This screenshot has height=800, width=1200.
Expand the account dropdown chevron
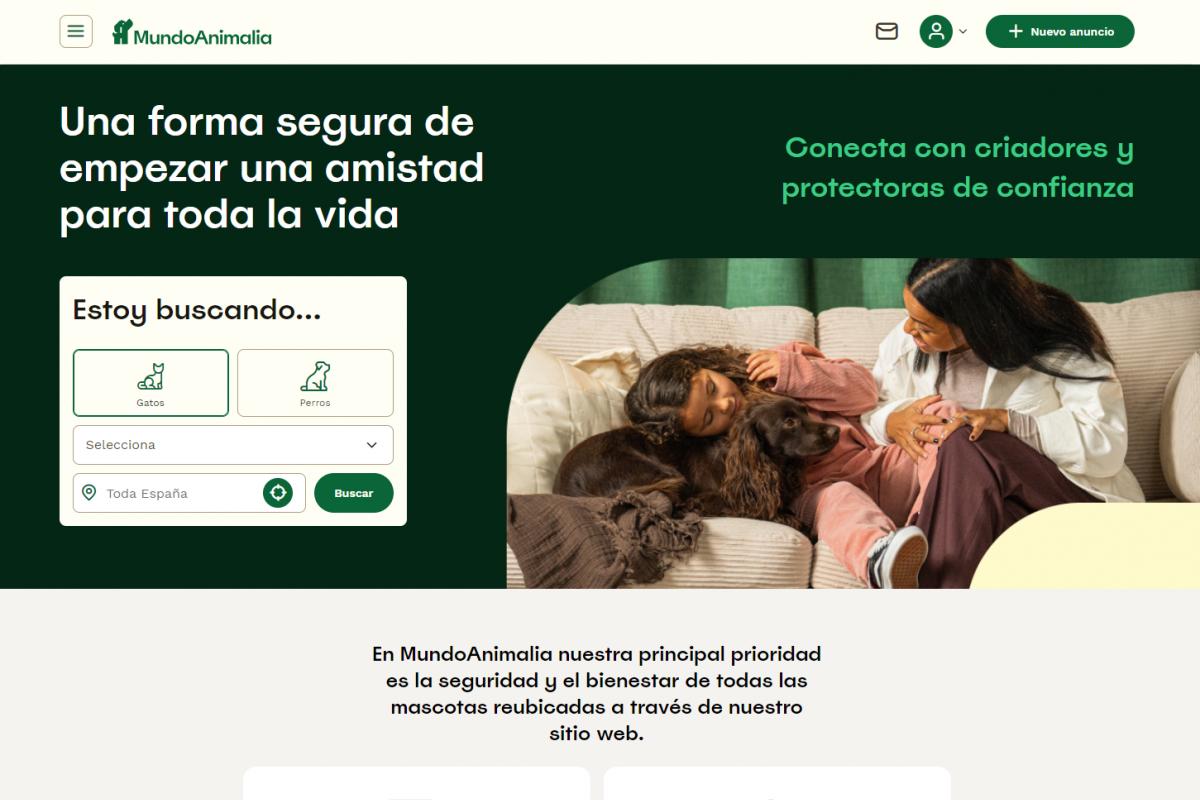[x=963, y=32]
